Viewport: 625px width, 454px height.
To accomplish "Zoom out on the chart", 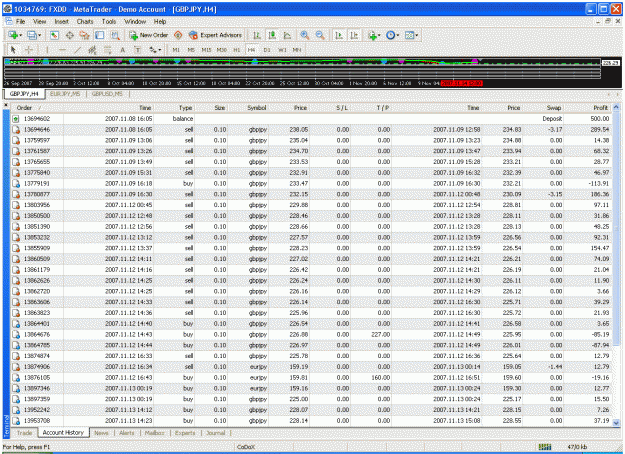I will 320,35.
